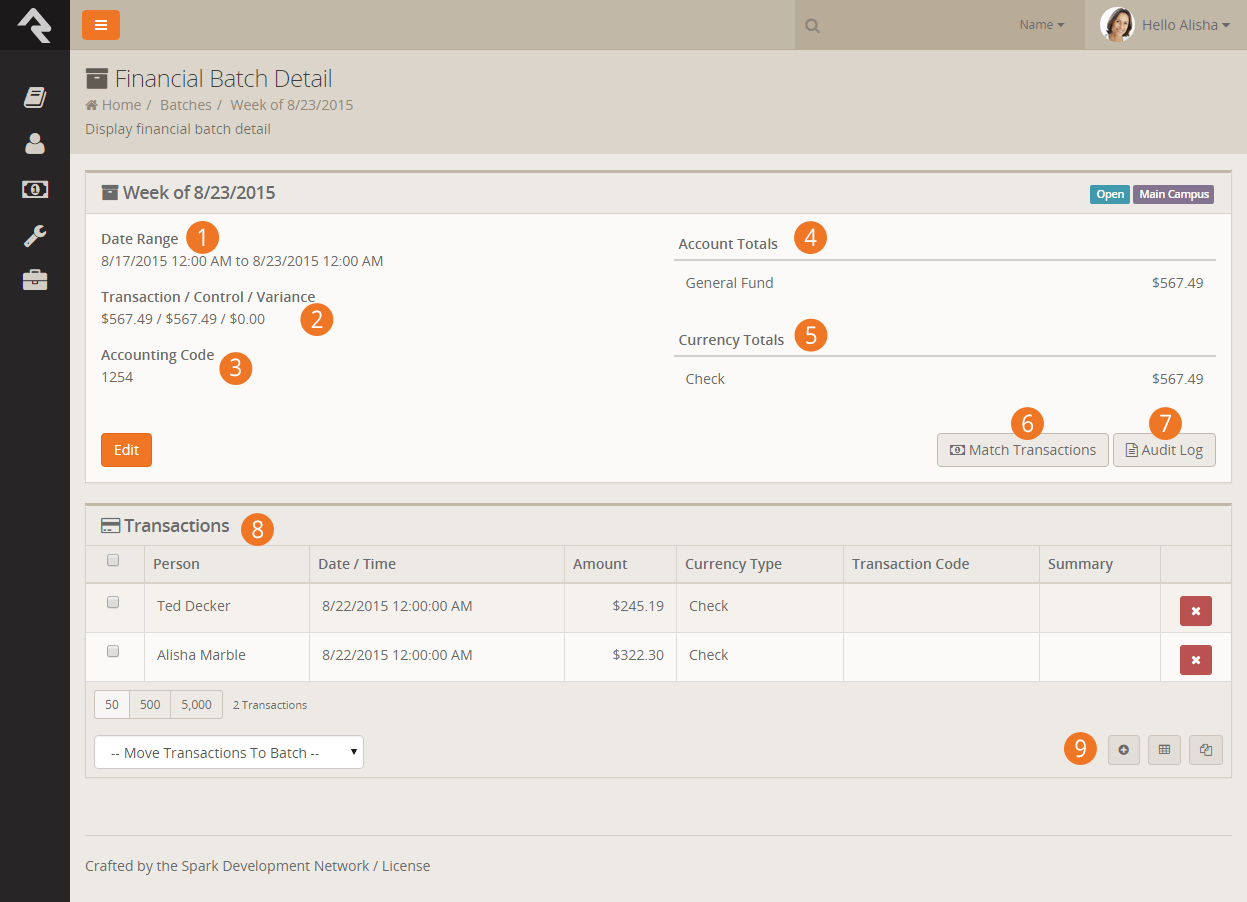Go to Batches in breadcrumb

click(x=186, y=105)
